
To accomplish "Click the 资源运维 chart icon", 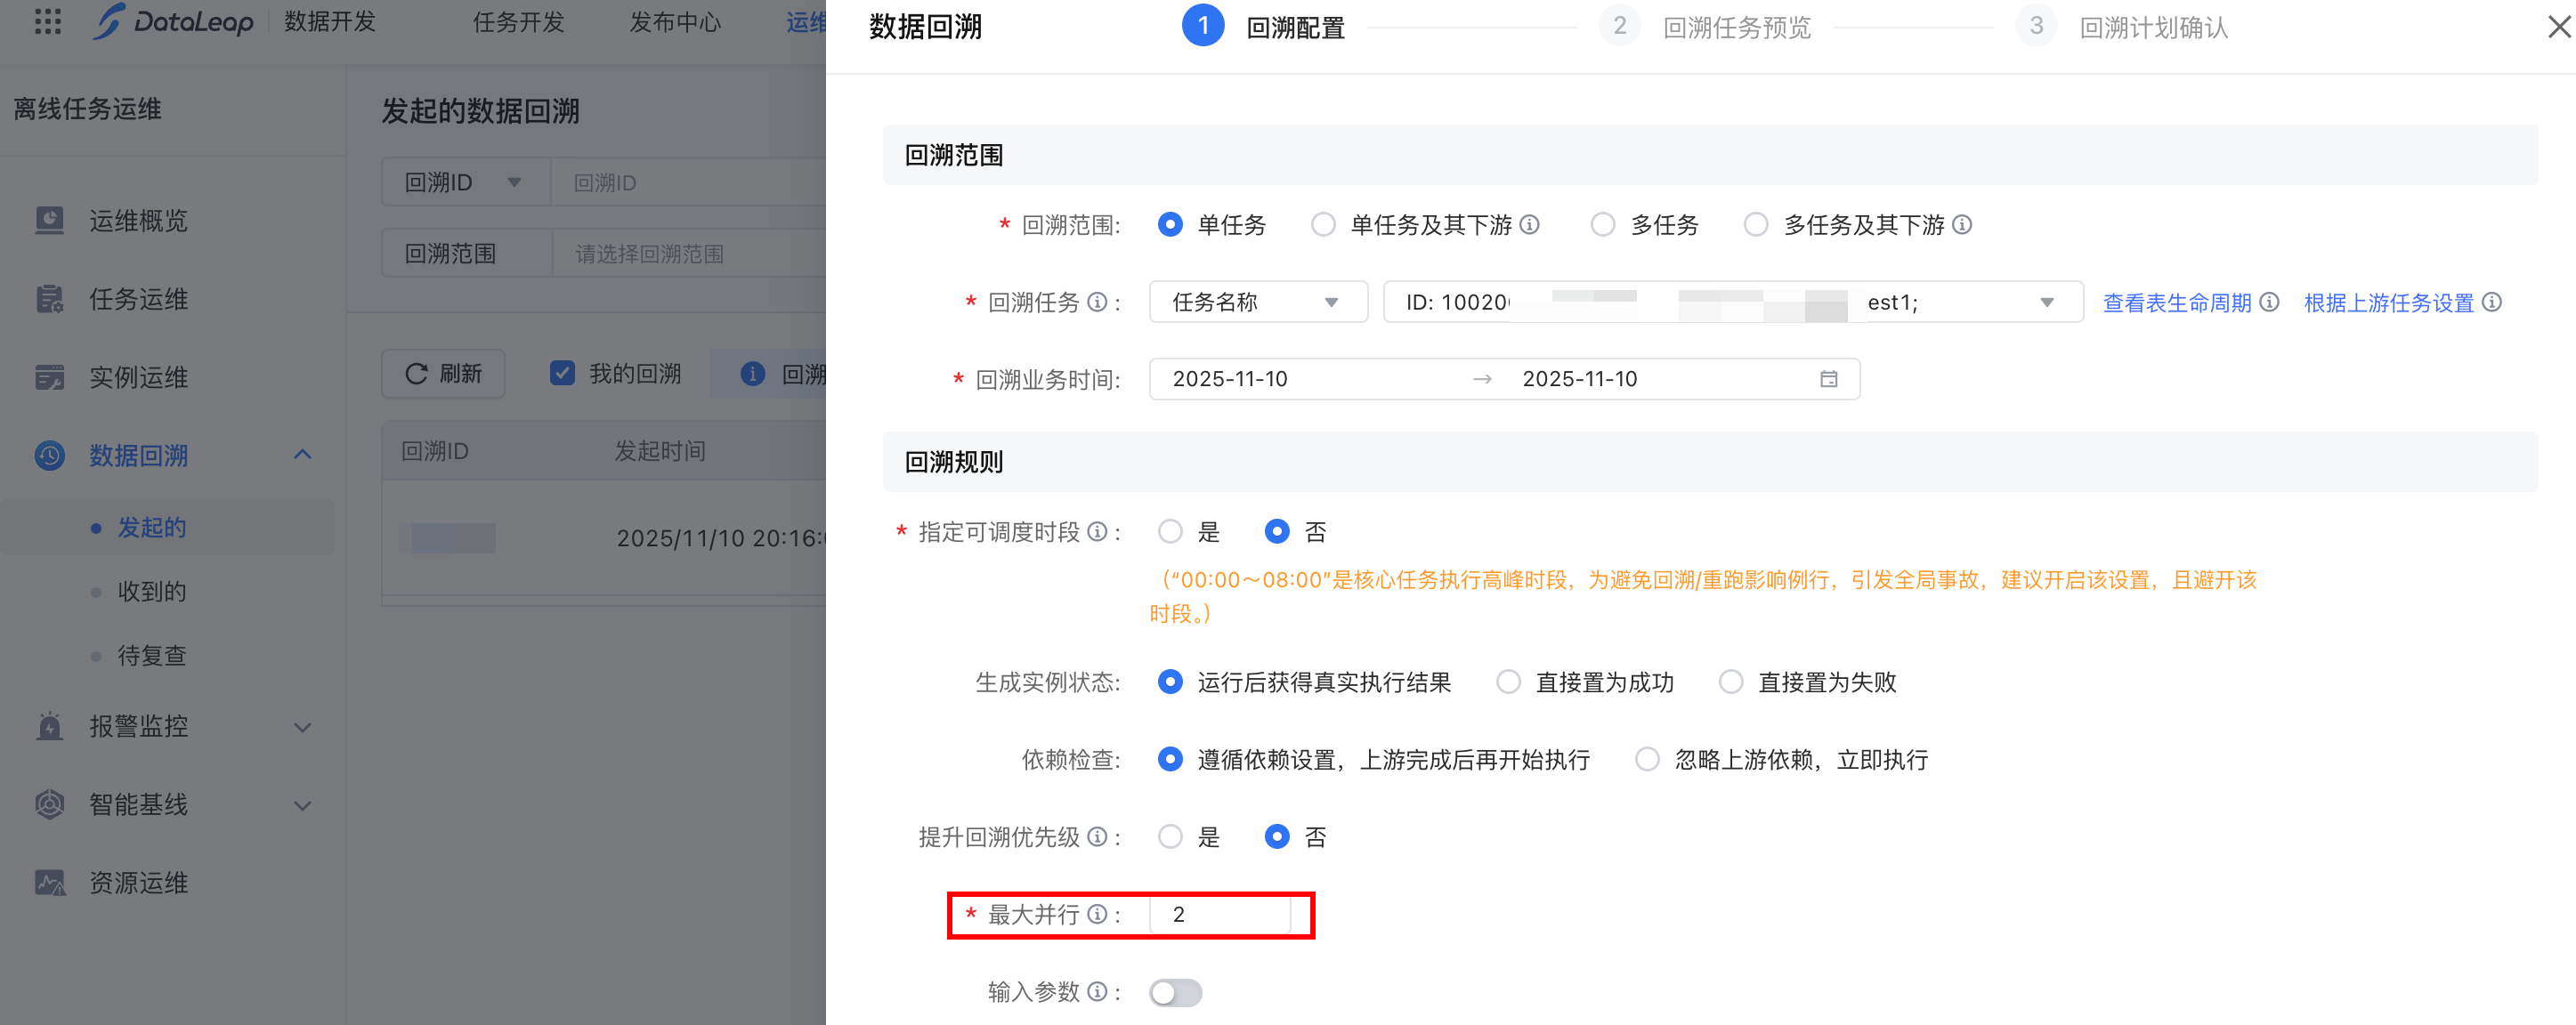I will click(x=49, y=882).
